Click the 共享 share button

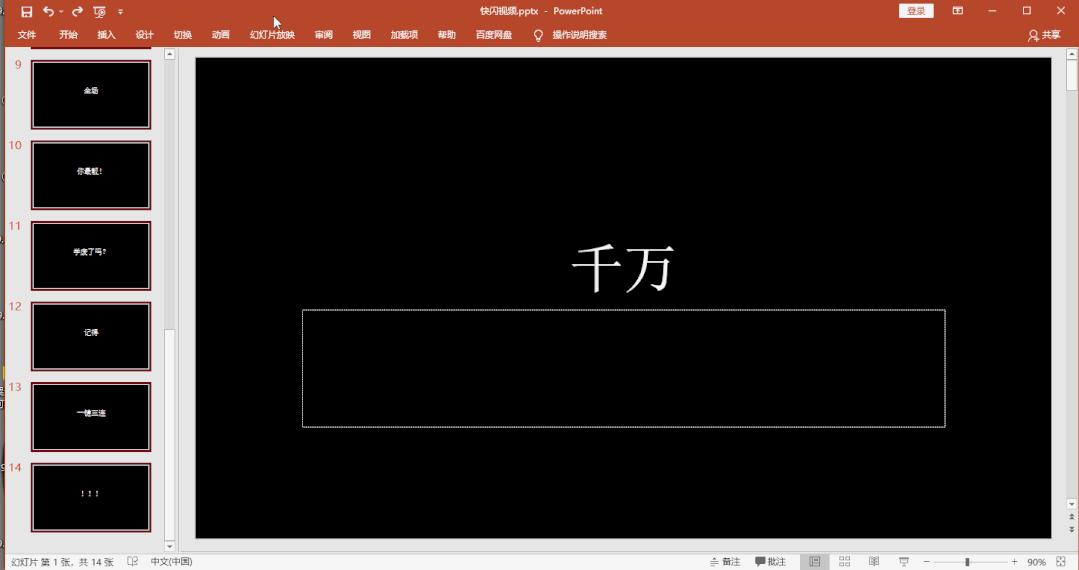tap(1044, 35)
